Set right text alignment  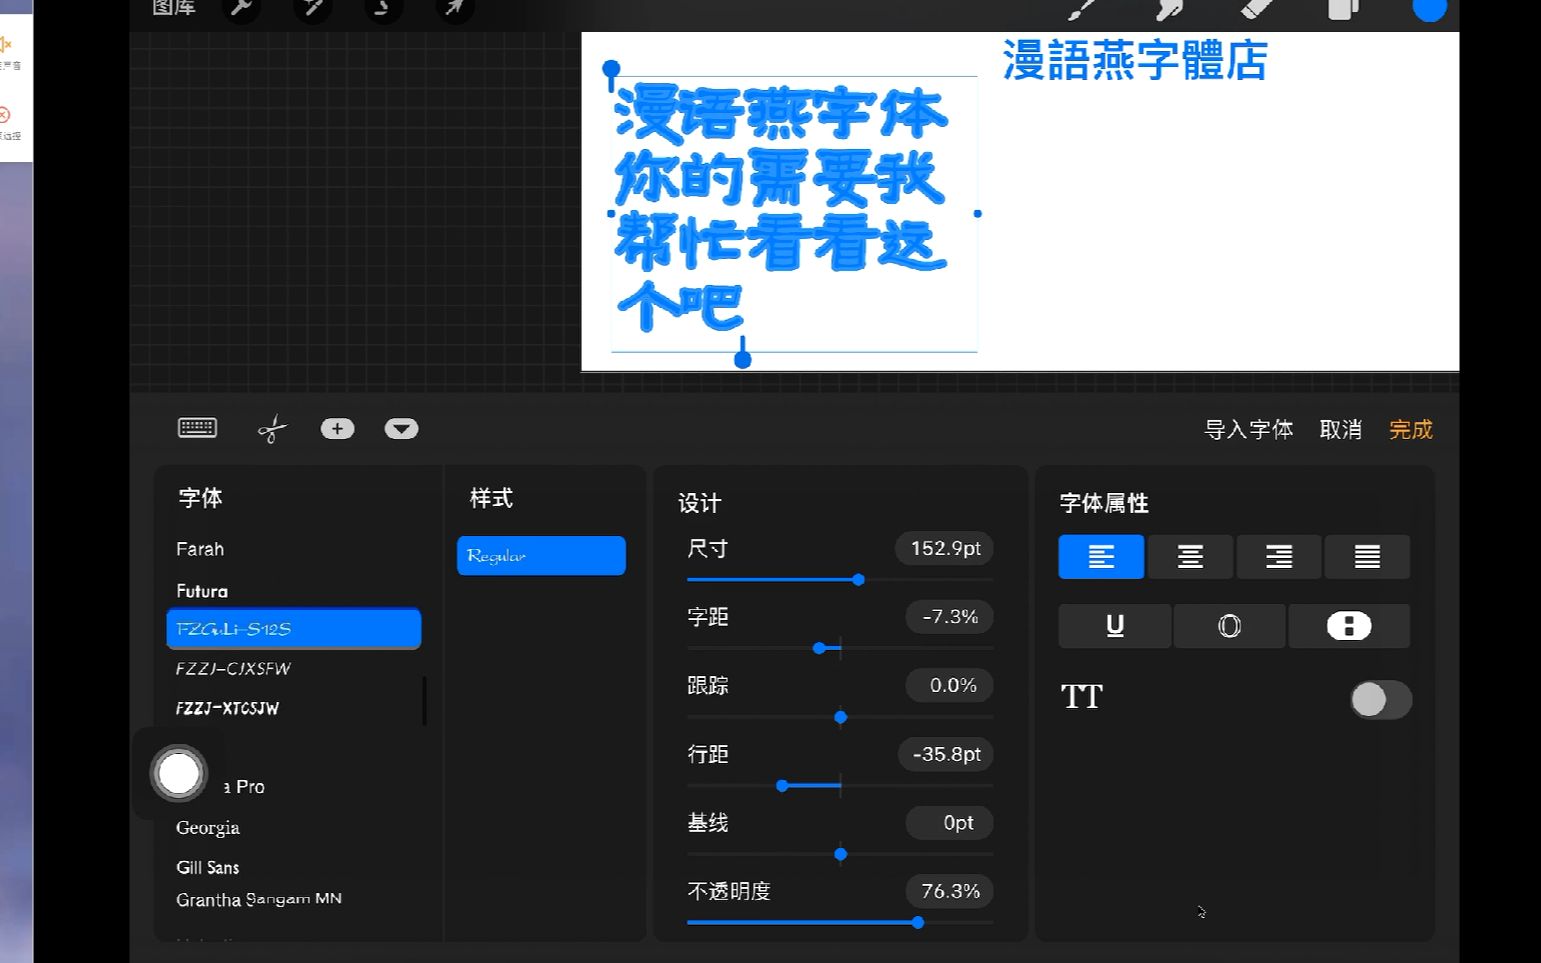tap(1279, 557)
